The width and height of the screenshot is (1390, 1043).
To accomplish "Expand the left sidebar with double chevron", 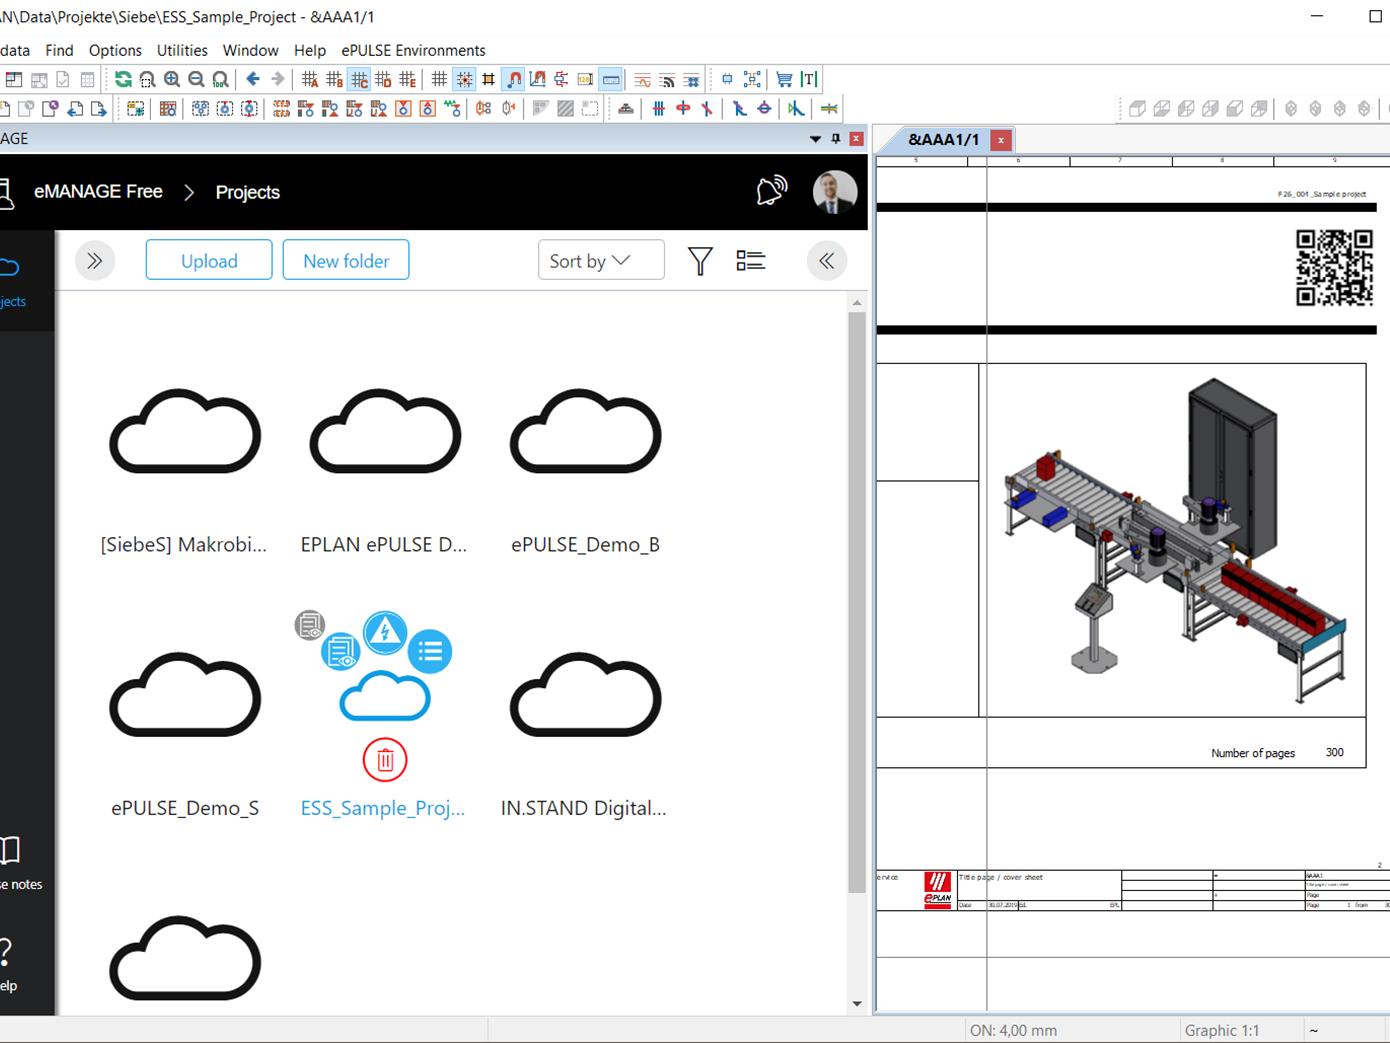I will click(x=95, y=261).
